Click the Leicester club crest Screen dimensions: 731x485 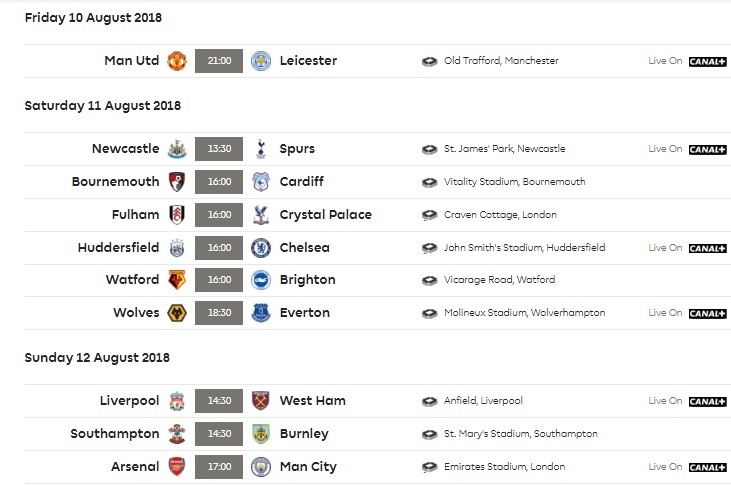[x=261, y=61]
